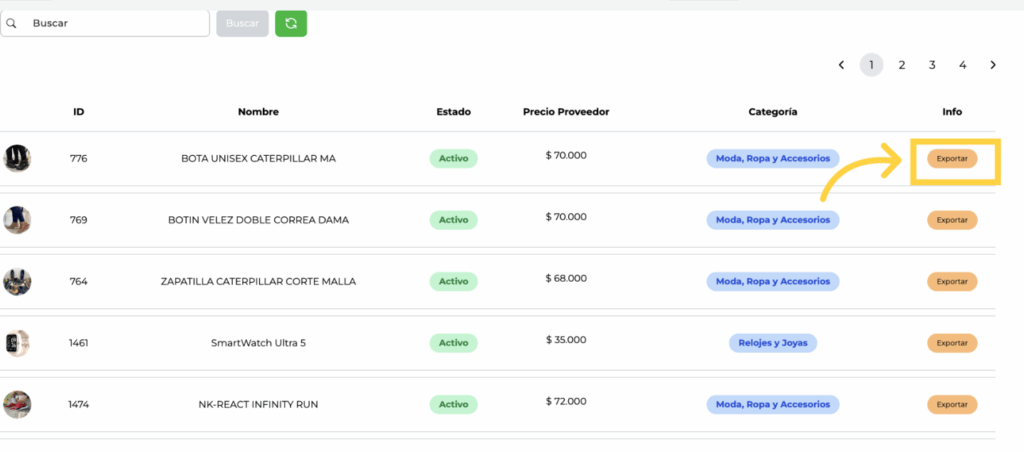
Task: Click the Zapatilla Caterpillar Corte Malla name
Action: coord(258,281)
